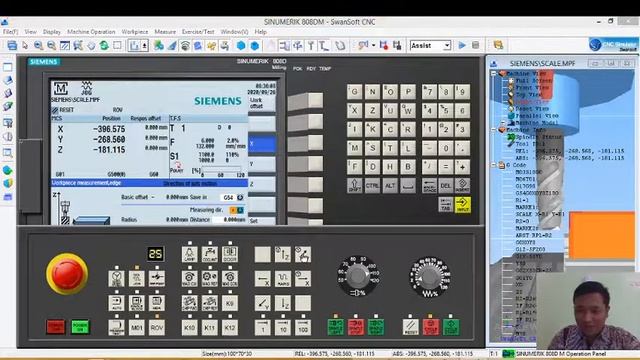Click the green CYCLE START key
The height and width of the screenshot is (360, 640).
point(451,327)
